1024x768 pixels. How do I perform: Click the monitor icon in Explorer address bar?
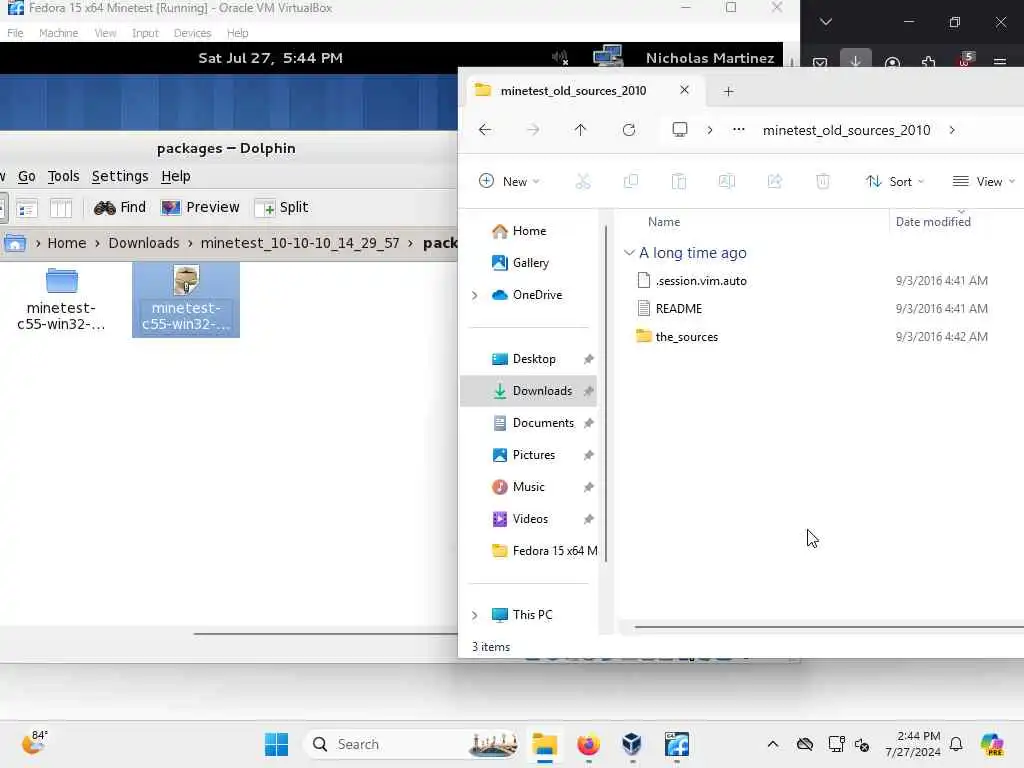coord(680,129)
